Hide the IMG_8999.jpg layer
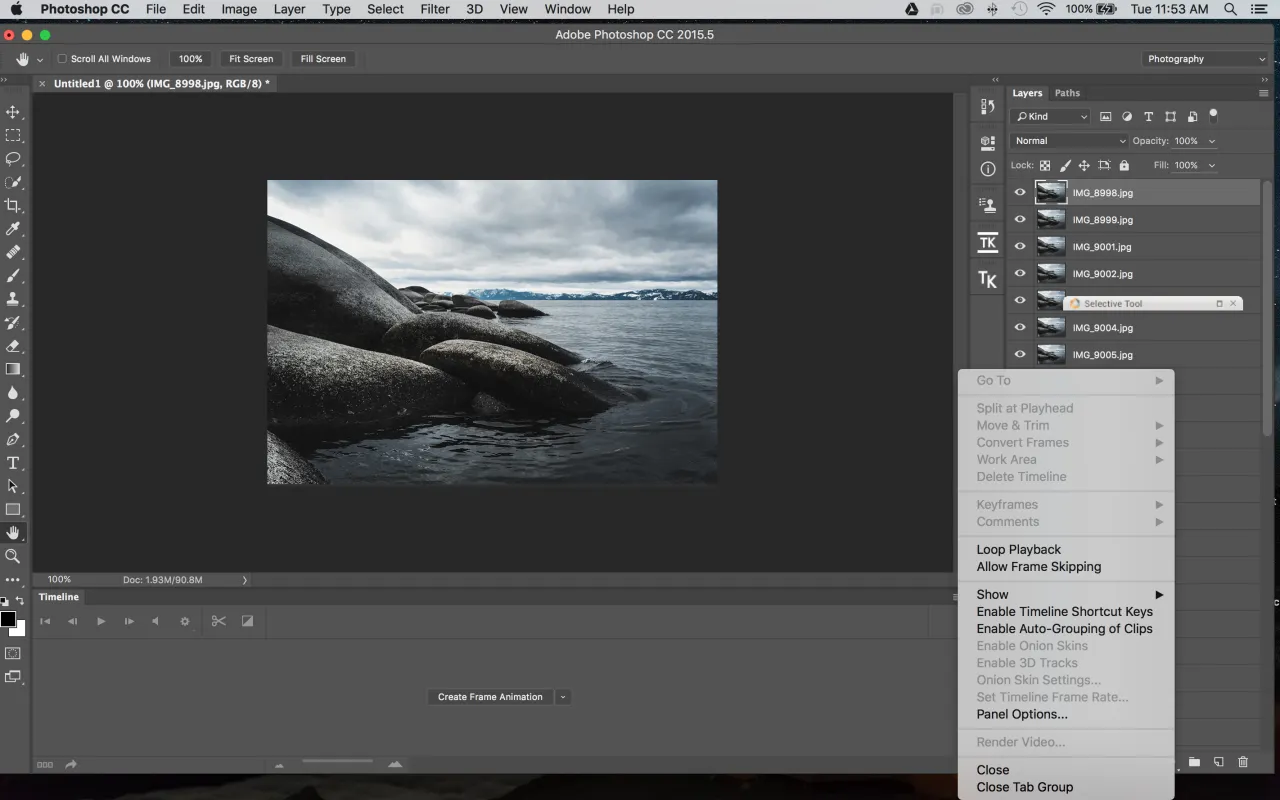The image size is (1280, 800). point(1020,219)
